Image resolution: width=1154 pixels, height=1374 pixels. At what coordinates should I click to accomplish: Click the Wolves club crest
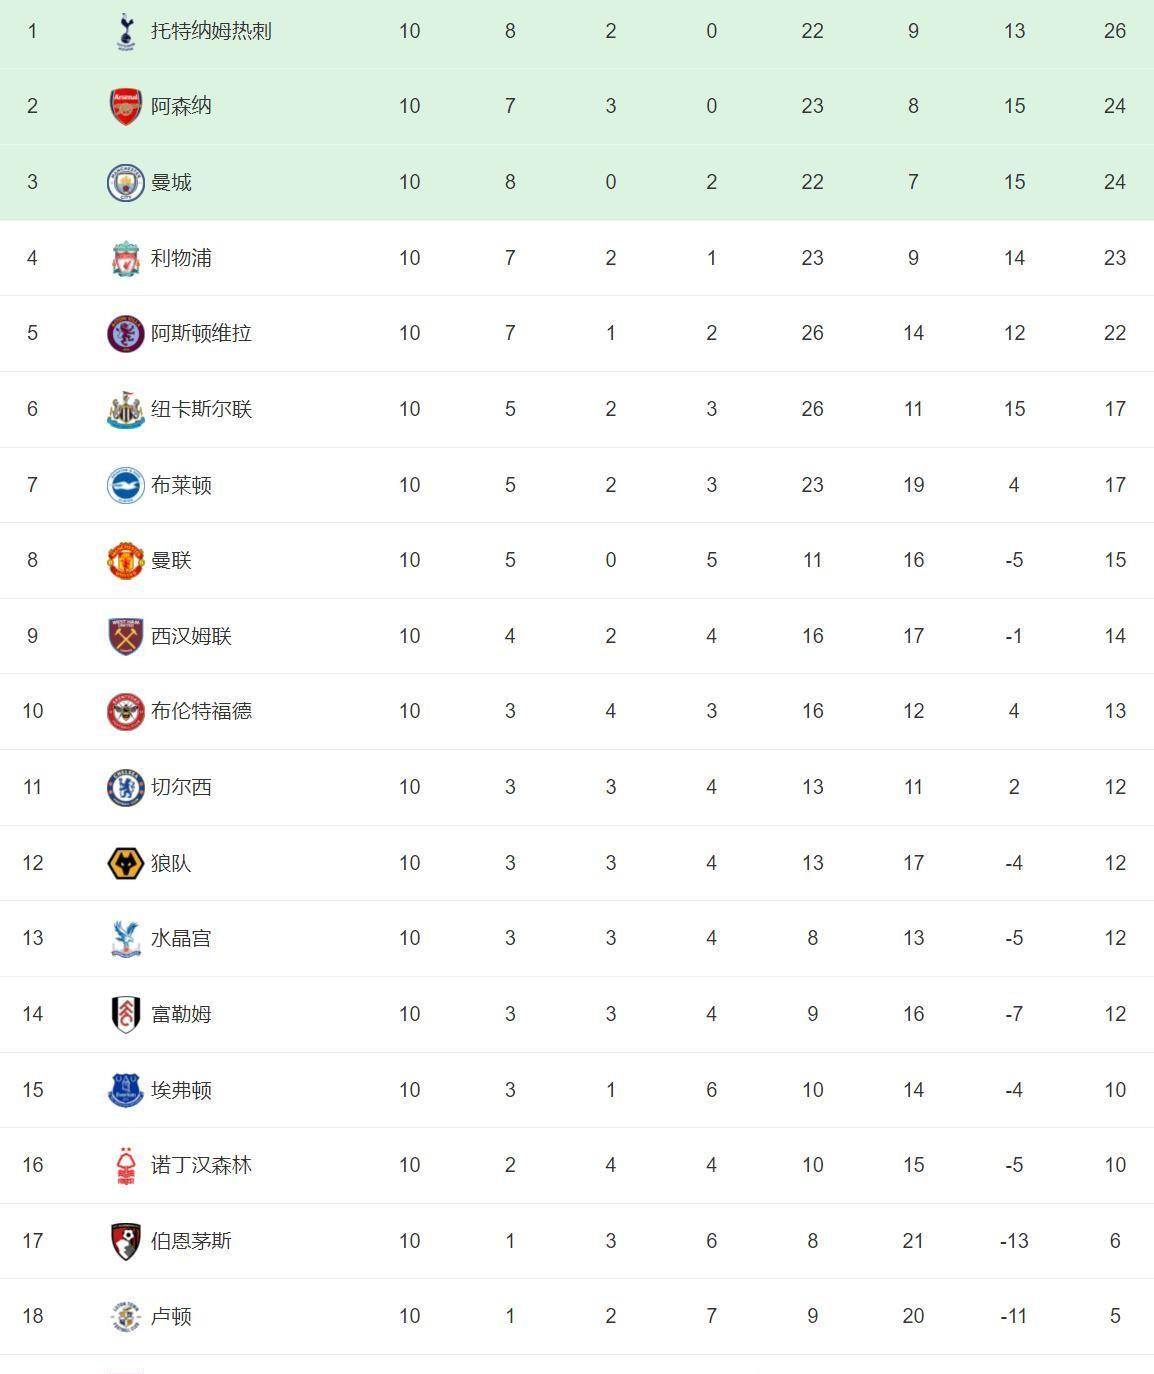point(125,863)
